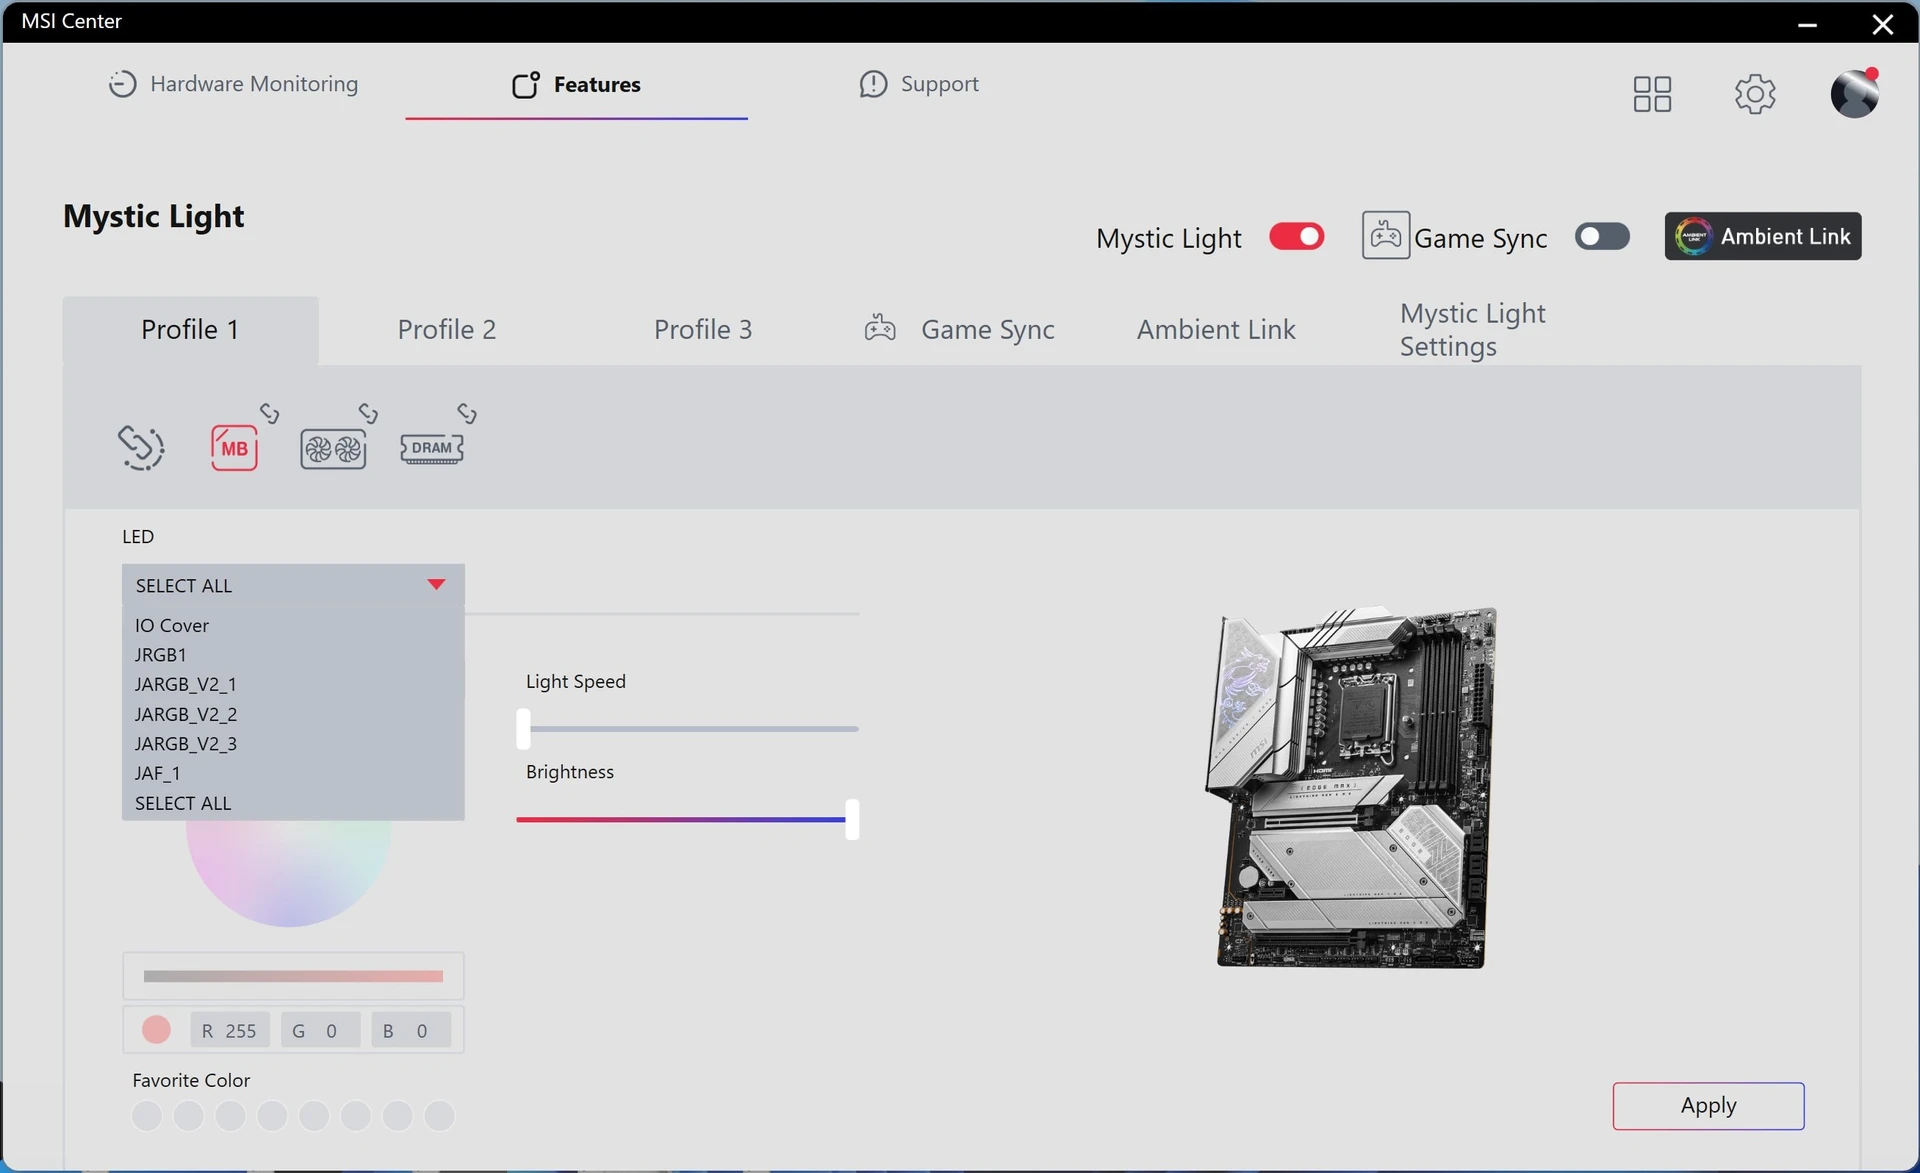
Task: Toggle the link icon above MB
Action: click(270, 413)
